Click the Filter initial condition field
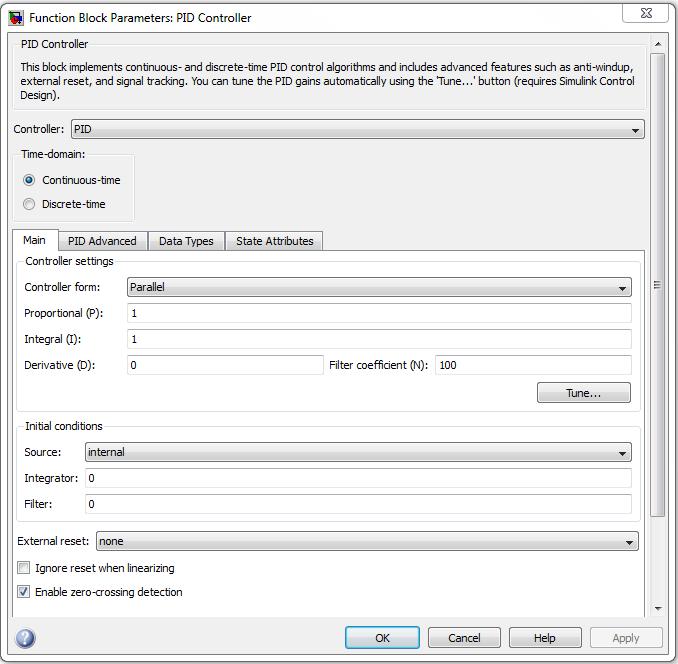This screenshot has width=678, height=664. tap(358, 504)
